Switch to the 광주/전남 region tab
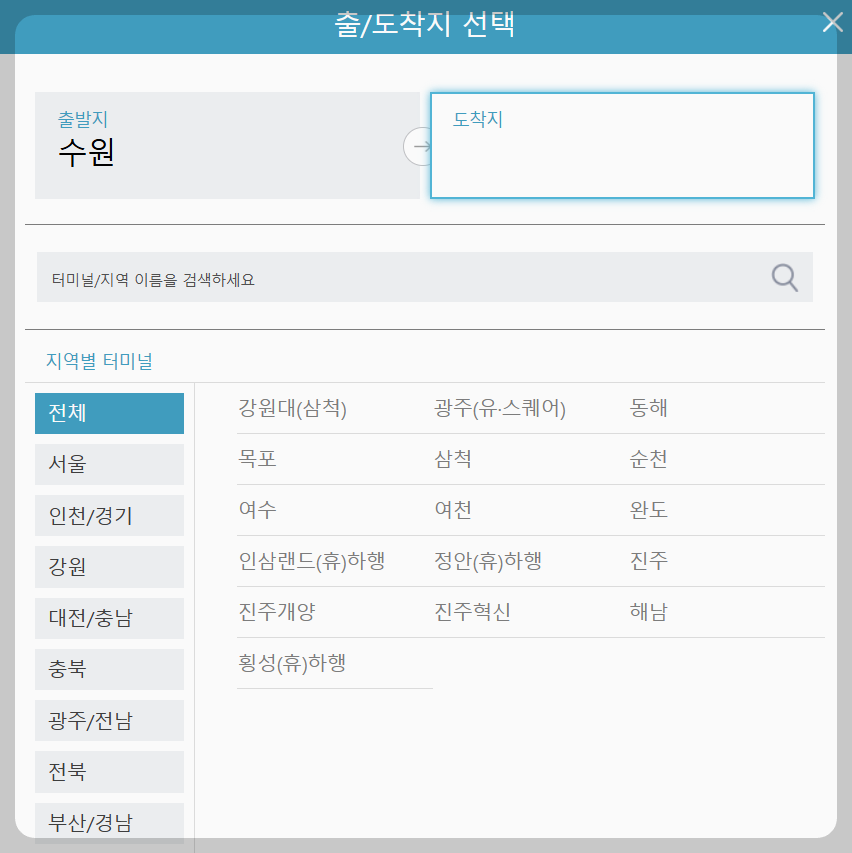 [109, 720]
